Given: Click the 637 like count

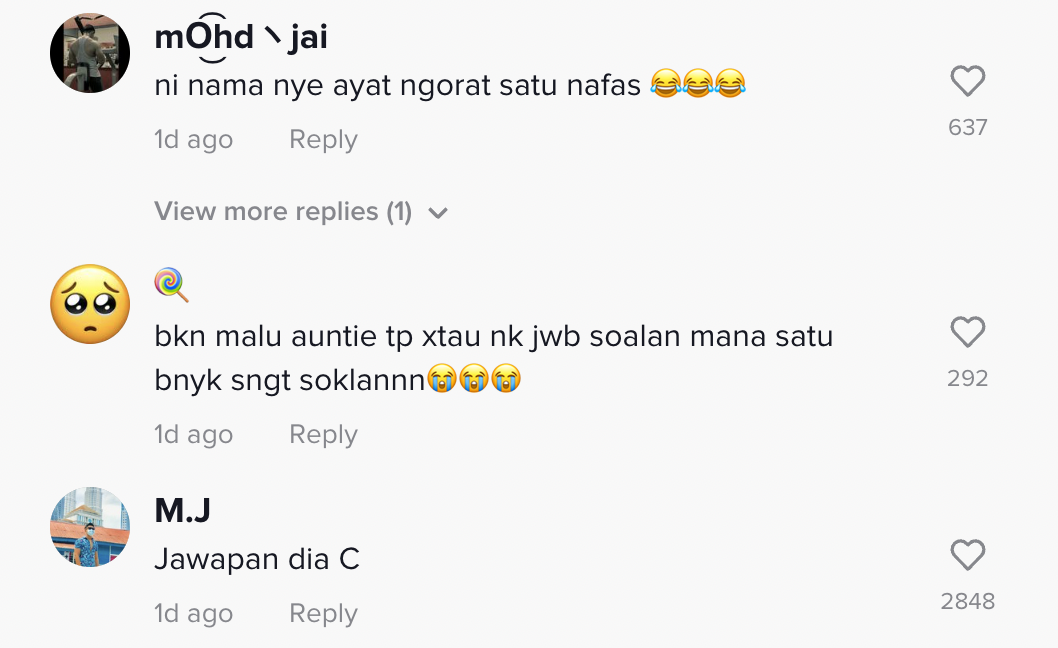Looking at the screenshot, I should coord(967,128).
